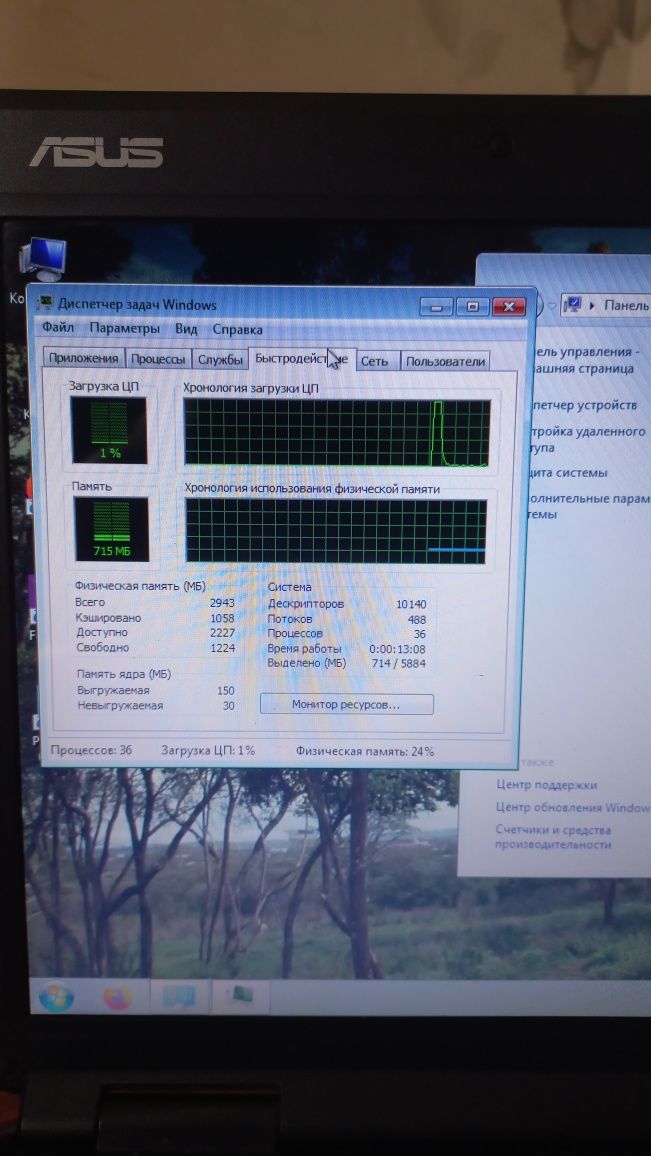The image size is (651, 1156).
Task: Click the Монитор ресурсов button
Action: click(x=346, y=705)
